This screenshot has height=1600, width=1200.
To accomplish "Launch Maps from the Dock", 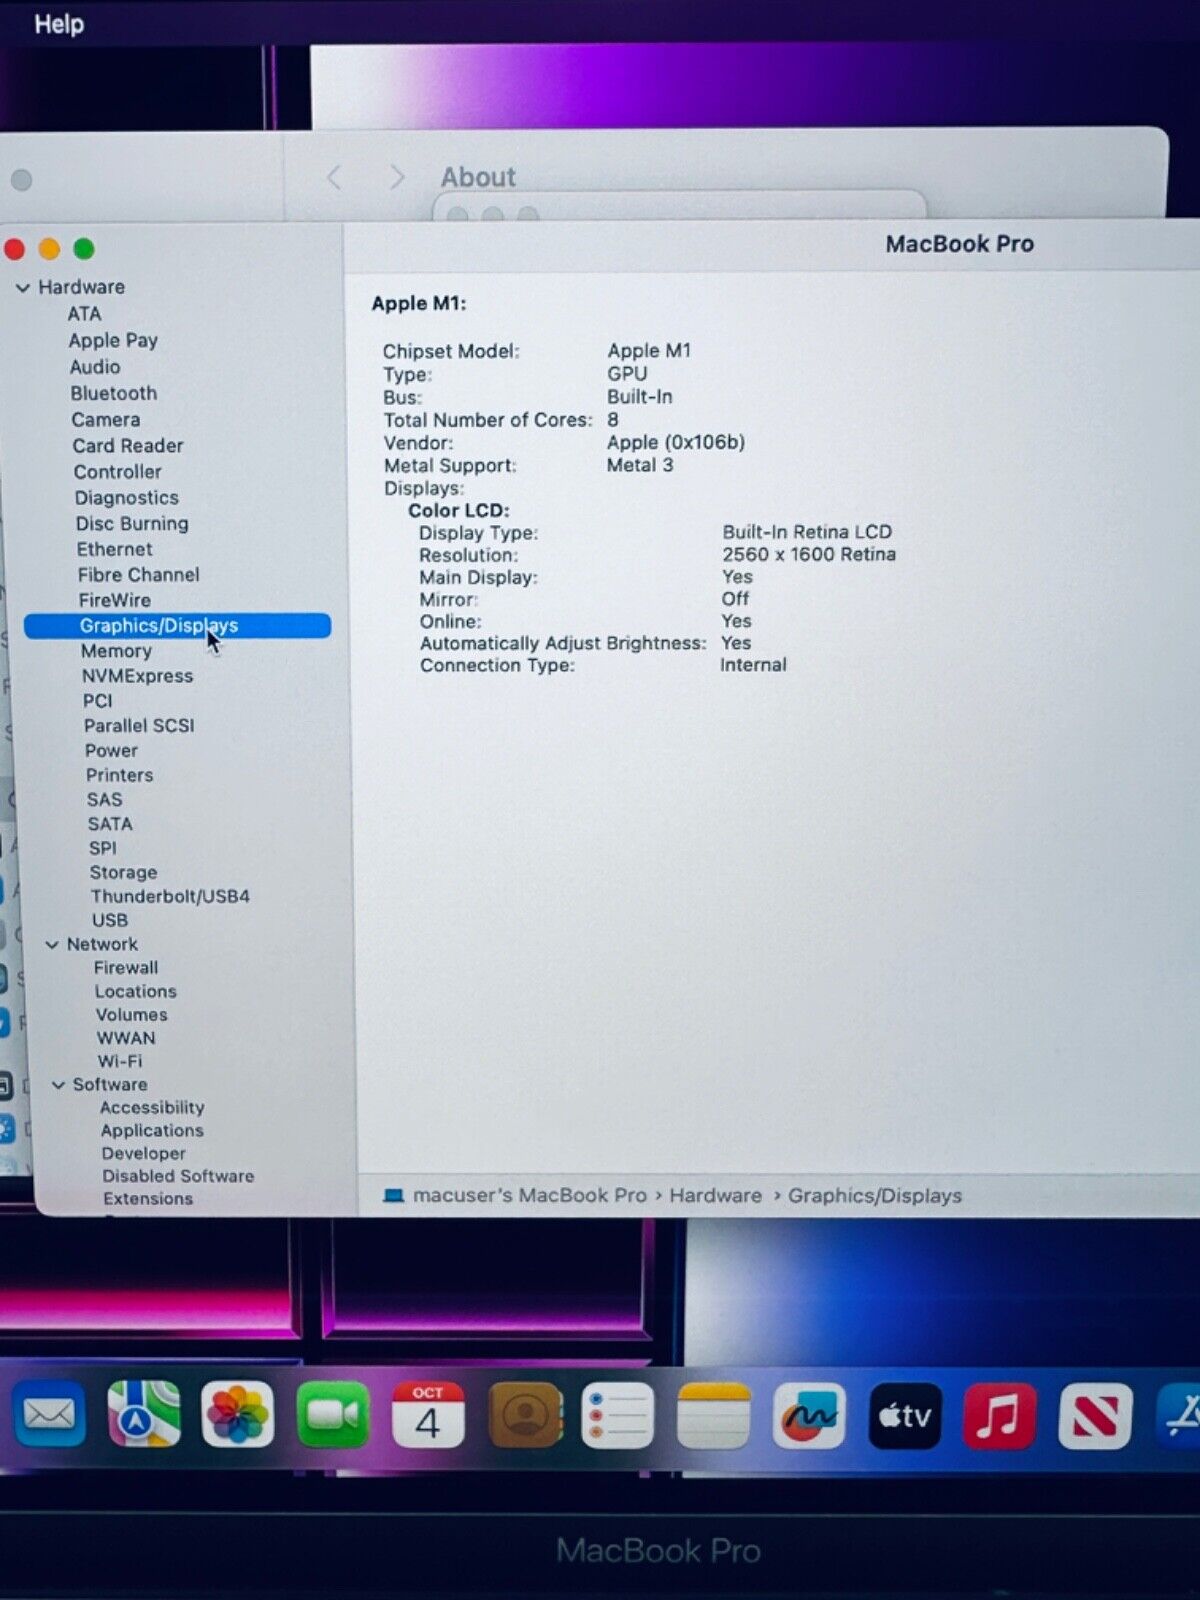I will click(143, 1414).
